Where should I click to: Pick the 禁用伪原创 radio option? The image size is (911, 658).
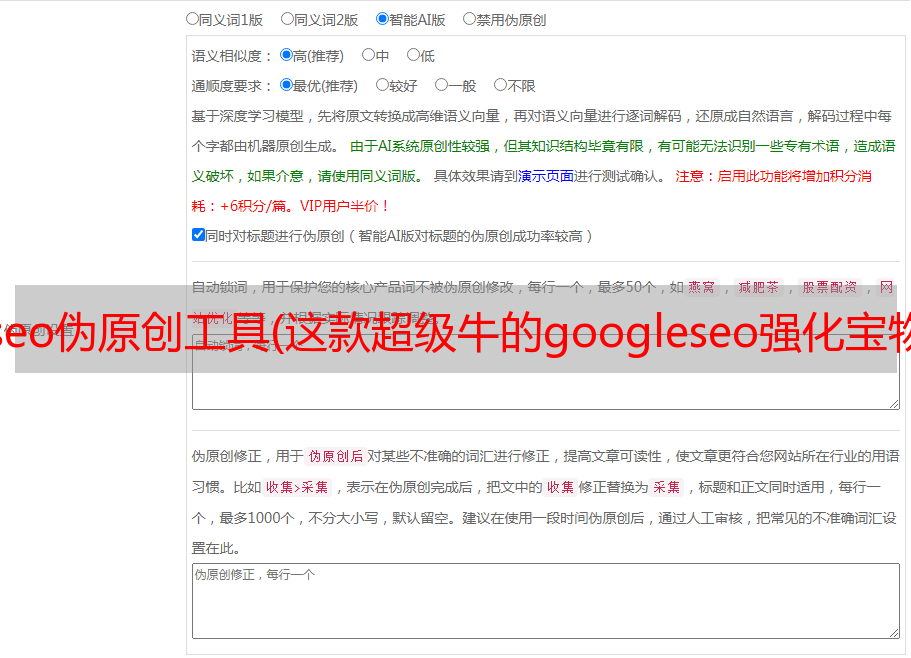click(x=469, y=19)
